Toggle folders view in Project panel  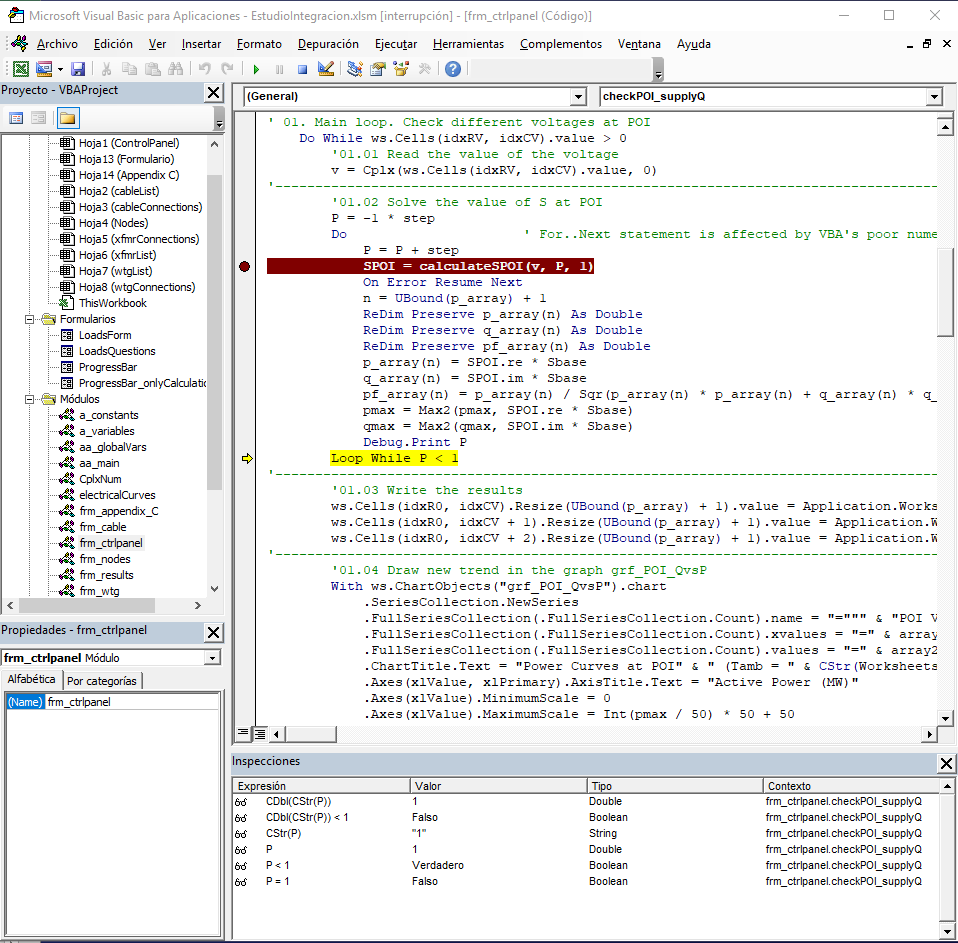click(67, 118)
